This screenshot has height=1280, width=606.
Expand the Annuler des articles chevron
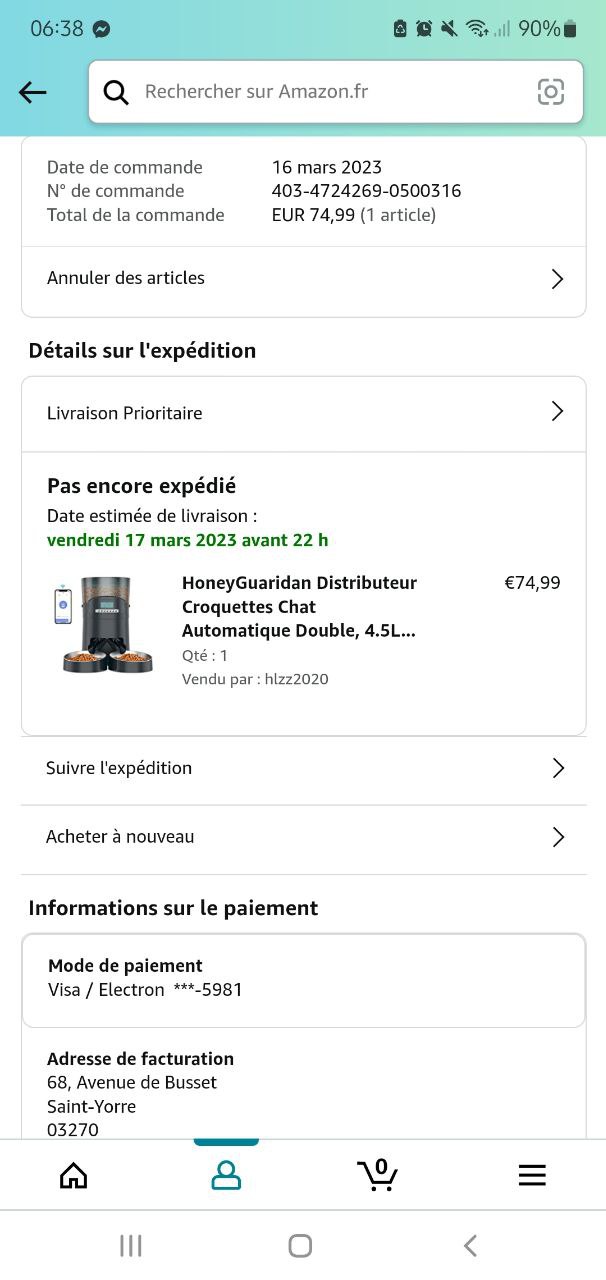coord(558,279)
